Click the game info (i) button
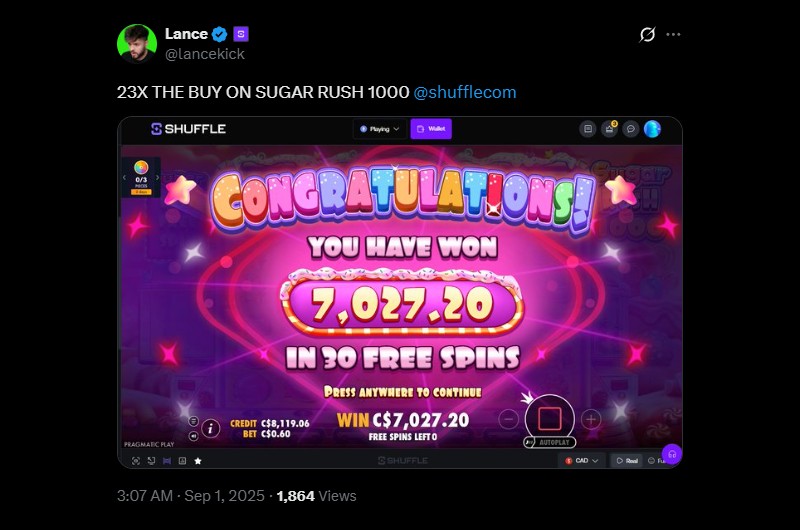 (210, 428)
